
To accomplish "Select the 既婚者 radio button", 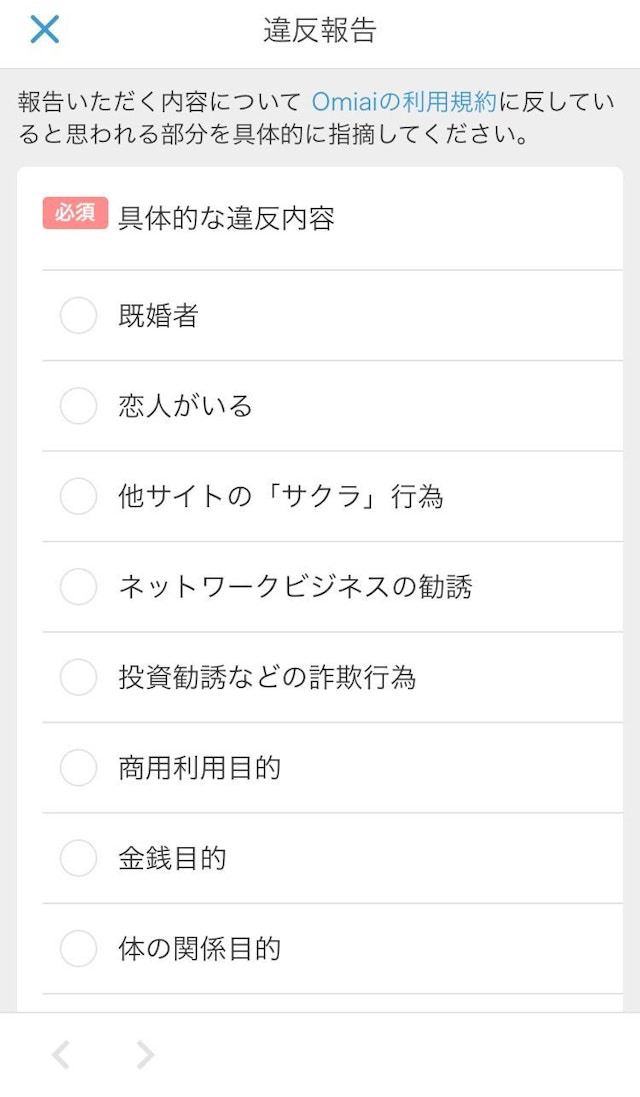I will click(78, 315).
